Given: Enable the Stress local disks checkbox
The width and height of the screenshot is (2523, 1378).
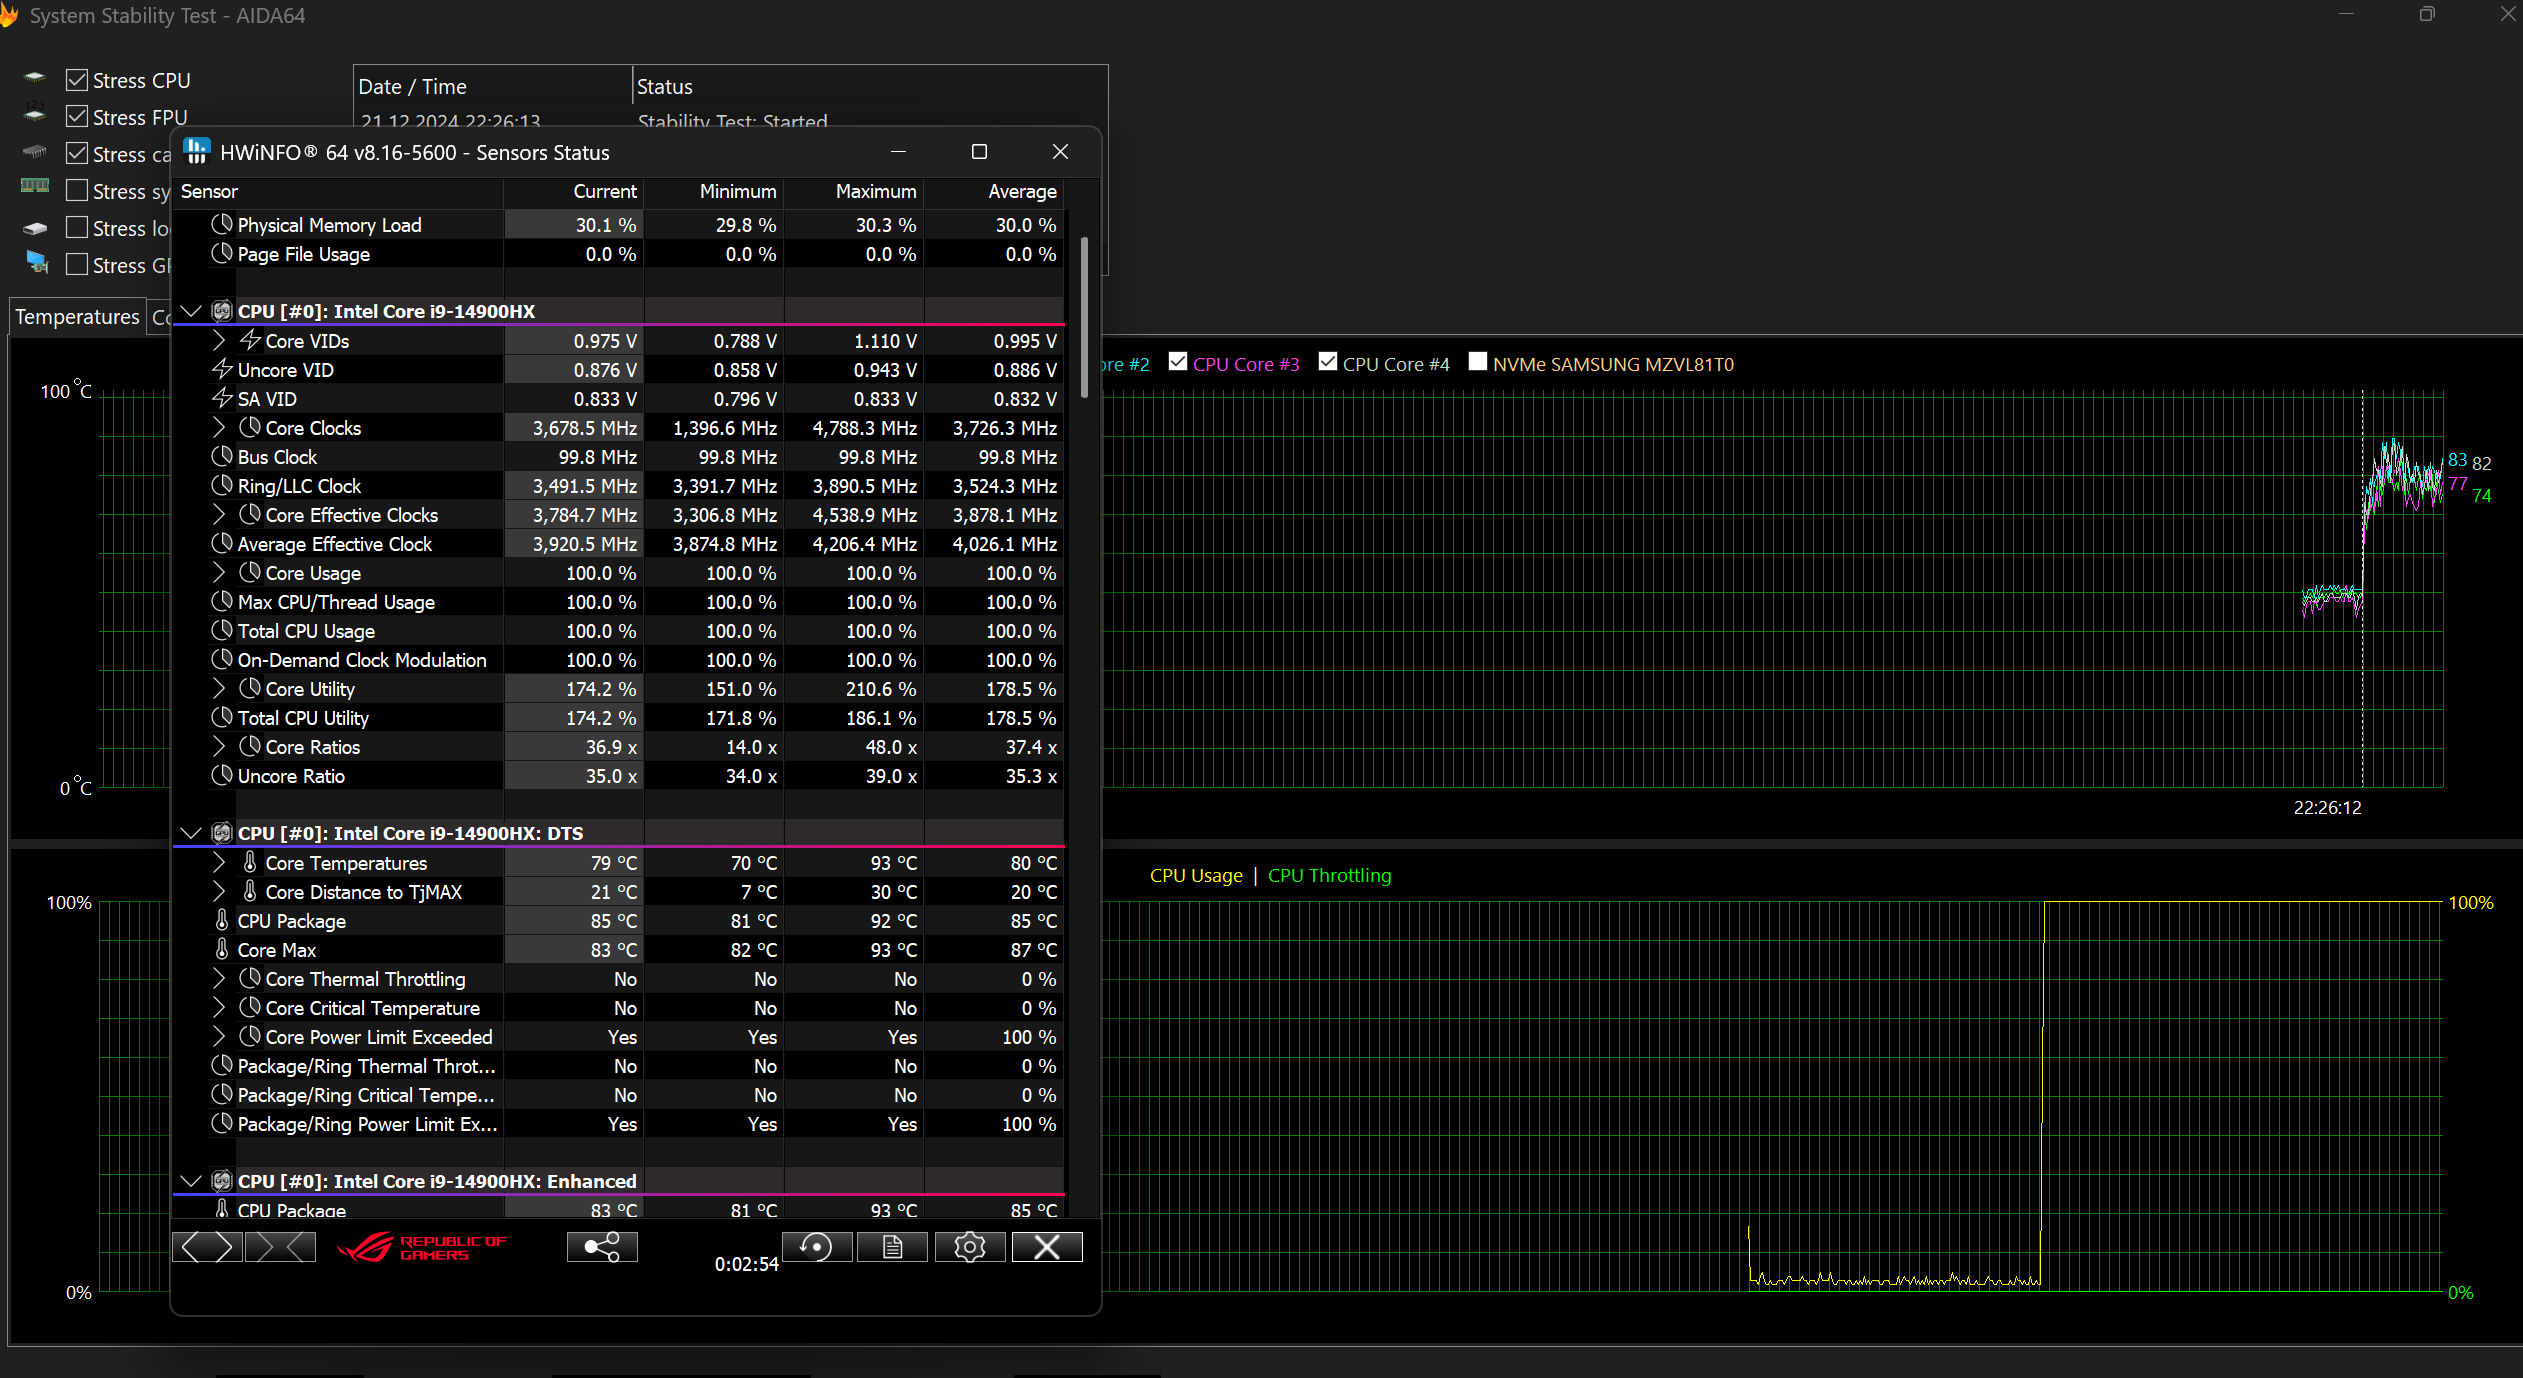Looking at the screenshot, I should (77, 227).
